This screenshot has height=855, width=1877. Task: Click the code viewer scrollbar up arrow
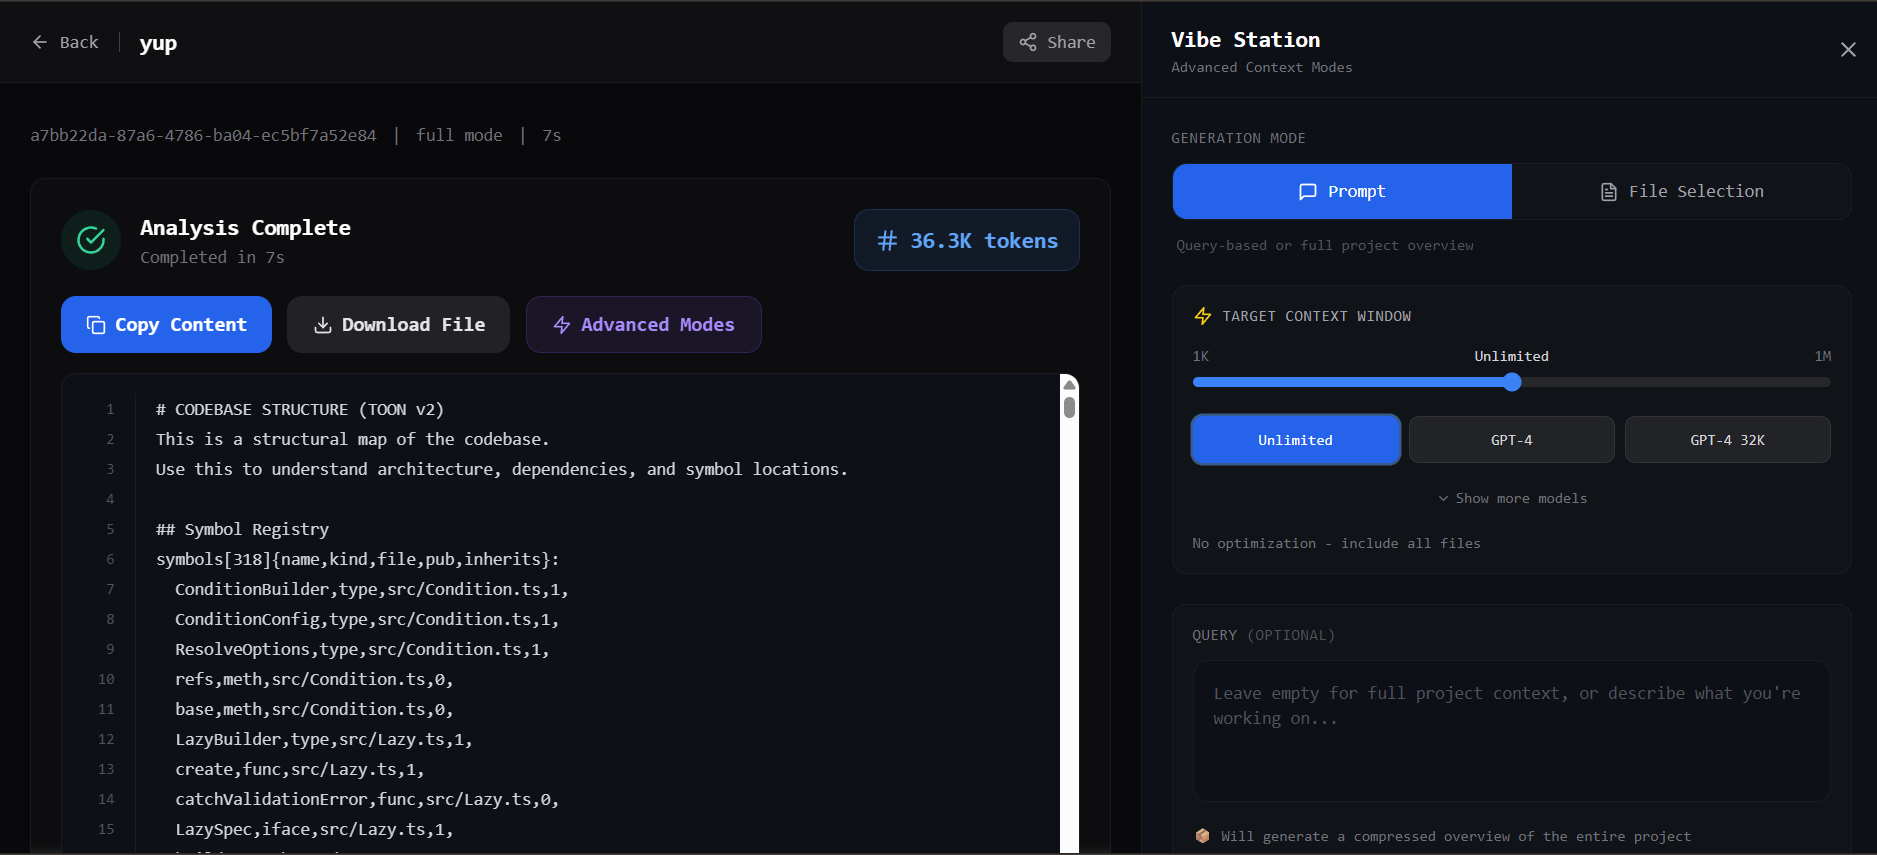tap(1069, 385)
